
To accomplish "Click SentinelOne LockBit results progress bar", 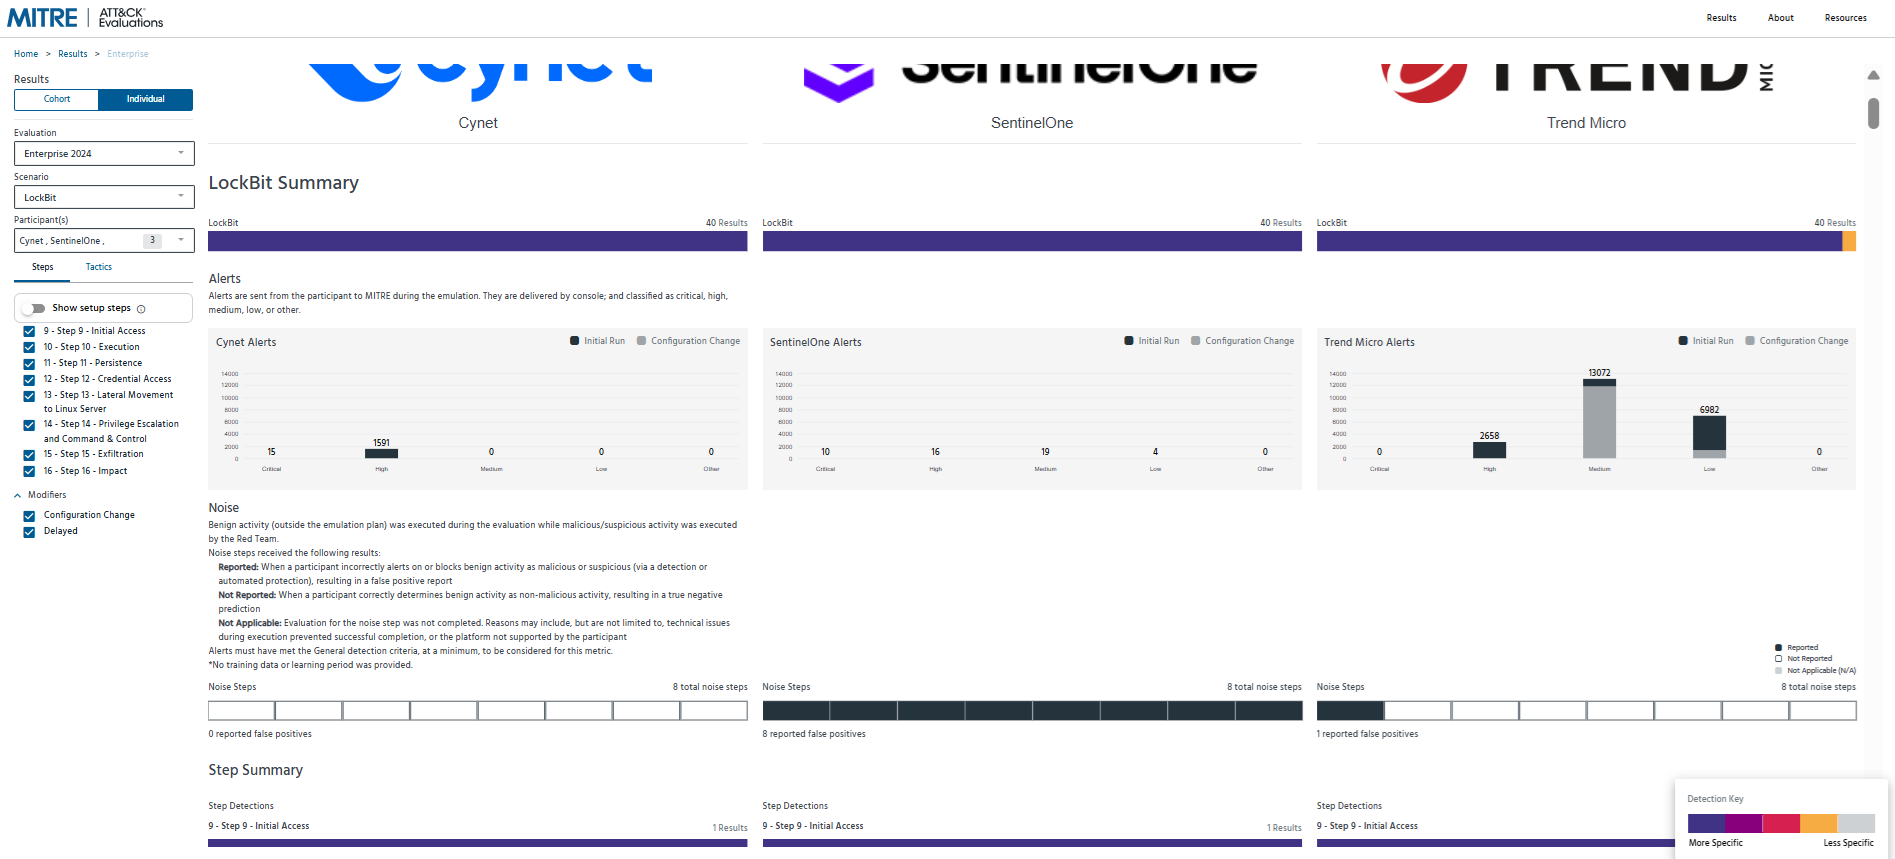I will [1032, 241].
